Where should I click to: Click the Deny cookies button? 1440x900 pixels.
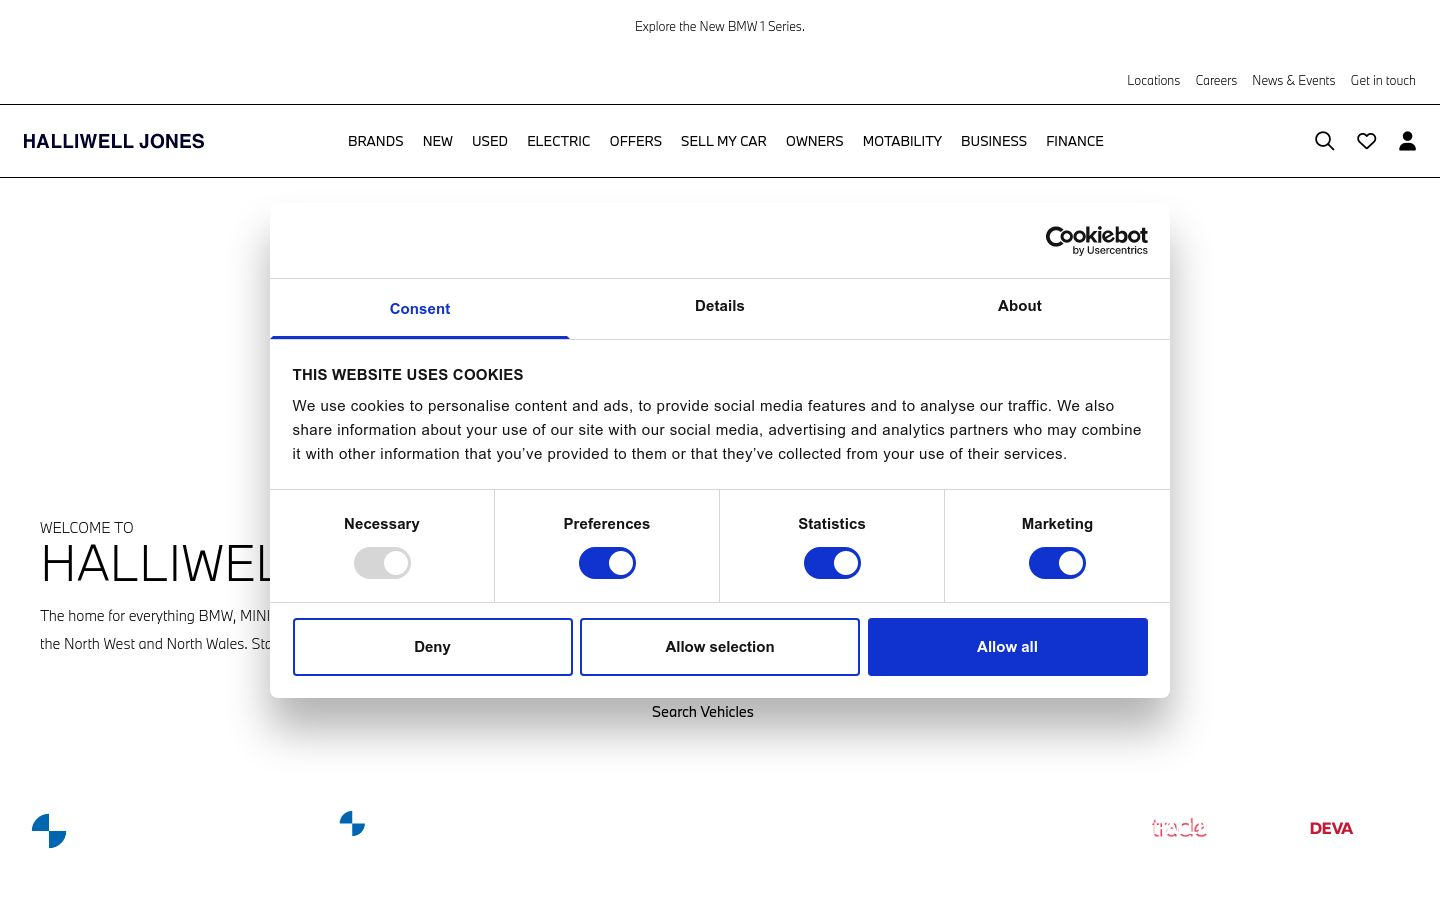pyautogui.click(x=433, y=647)
